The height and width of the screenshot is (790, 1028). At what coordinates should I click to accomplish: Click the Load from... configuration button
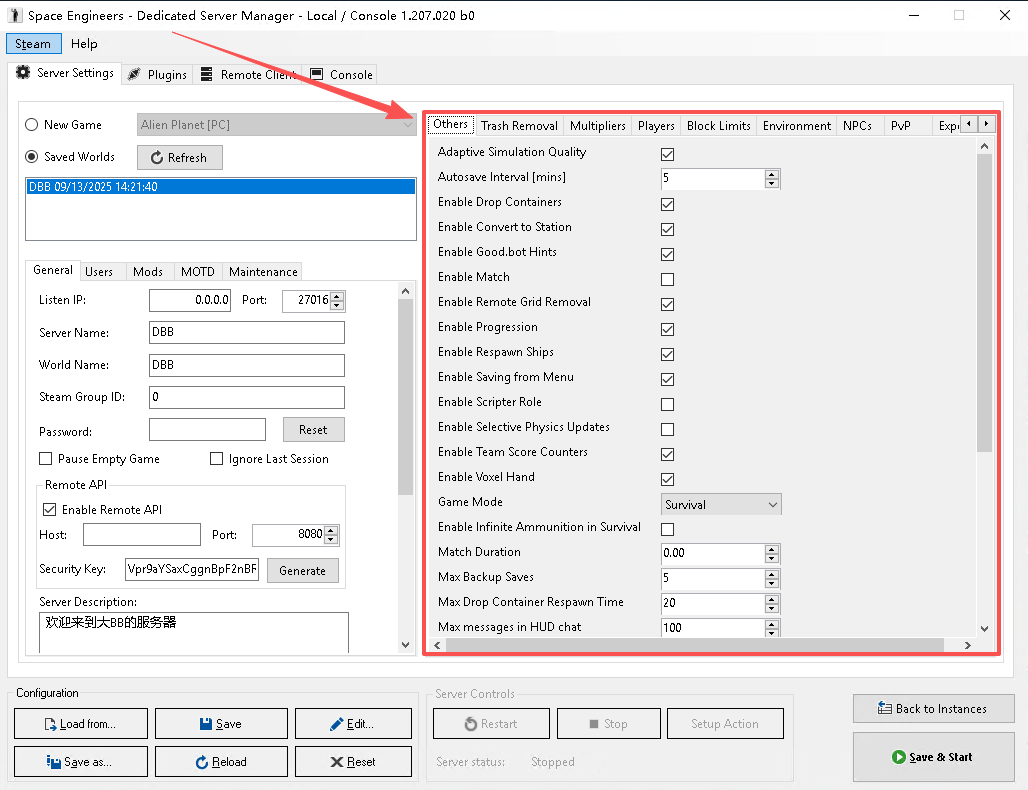pyautogui.click(x=81, y=724)
